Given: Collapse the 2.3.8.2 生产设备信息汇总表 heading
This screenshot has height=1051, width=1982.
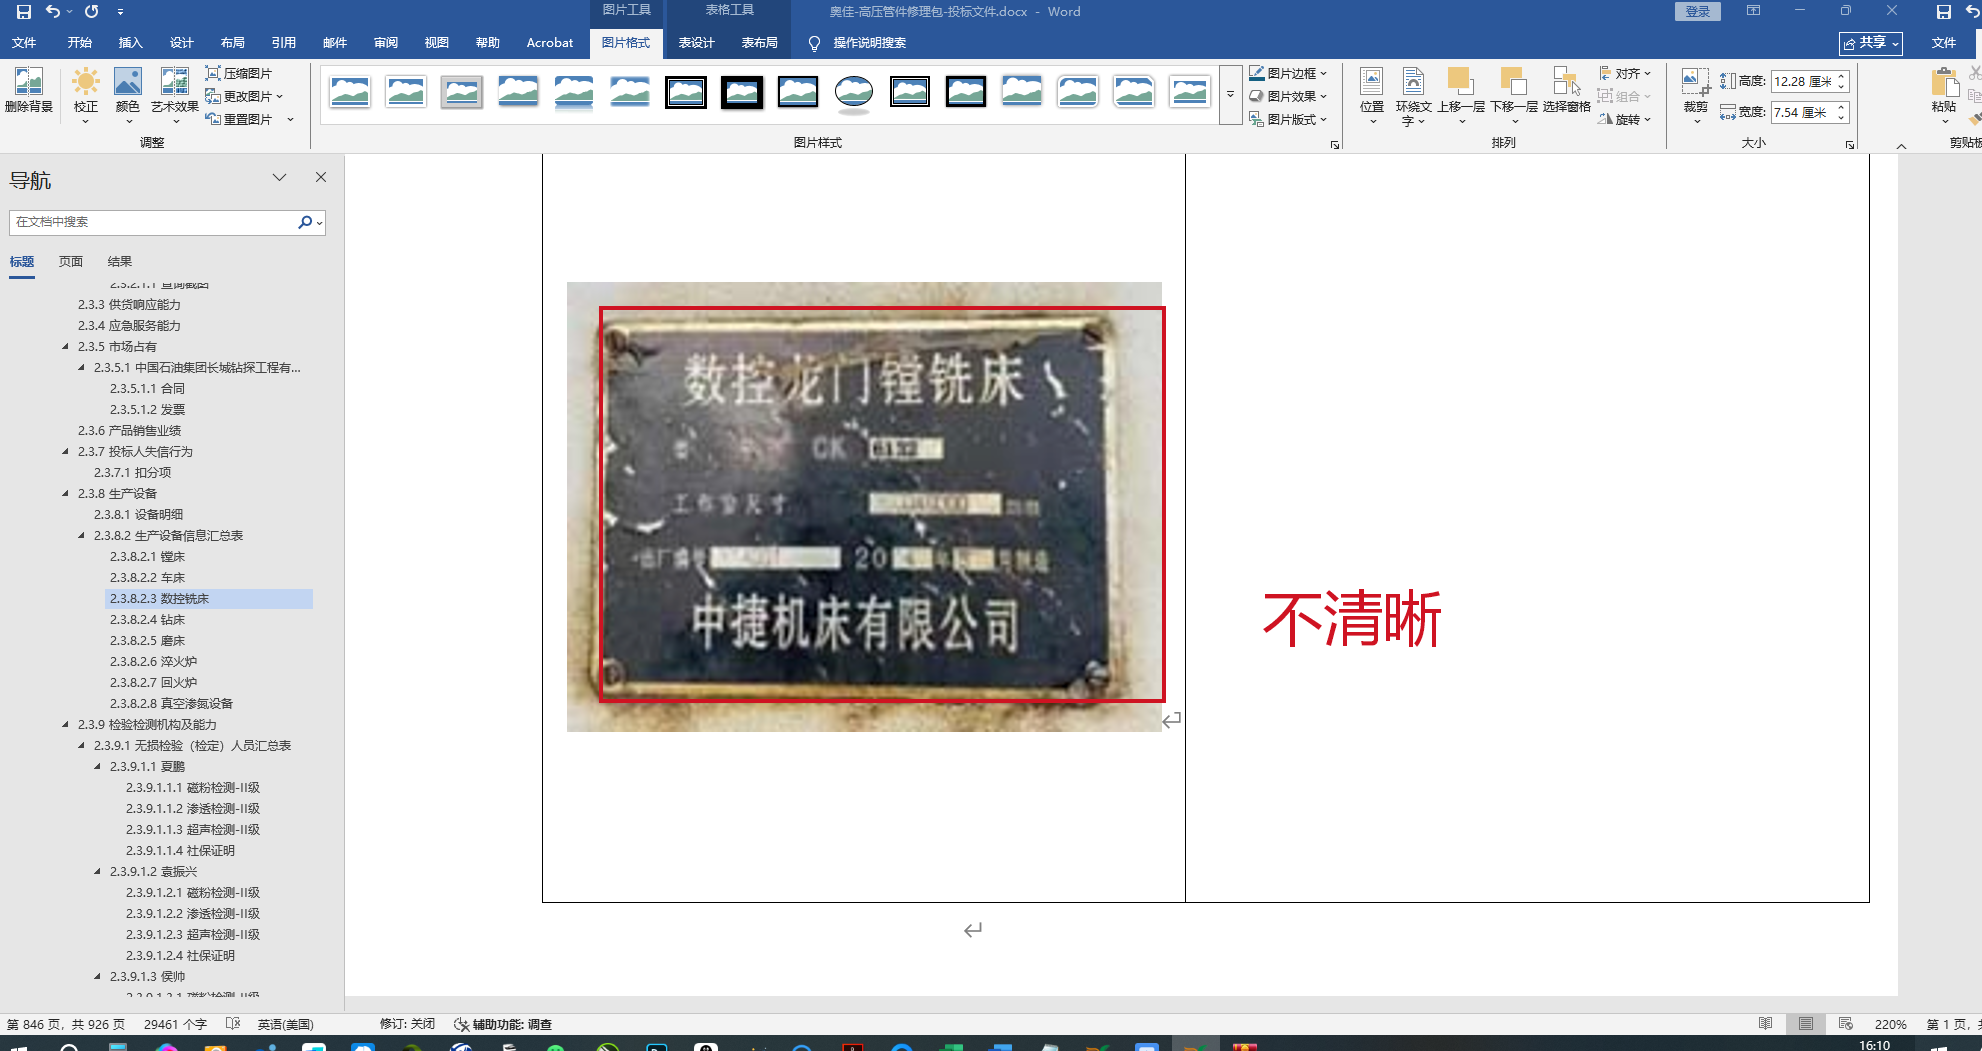Looking at the screenshot, I should [x=82, y=536].
